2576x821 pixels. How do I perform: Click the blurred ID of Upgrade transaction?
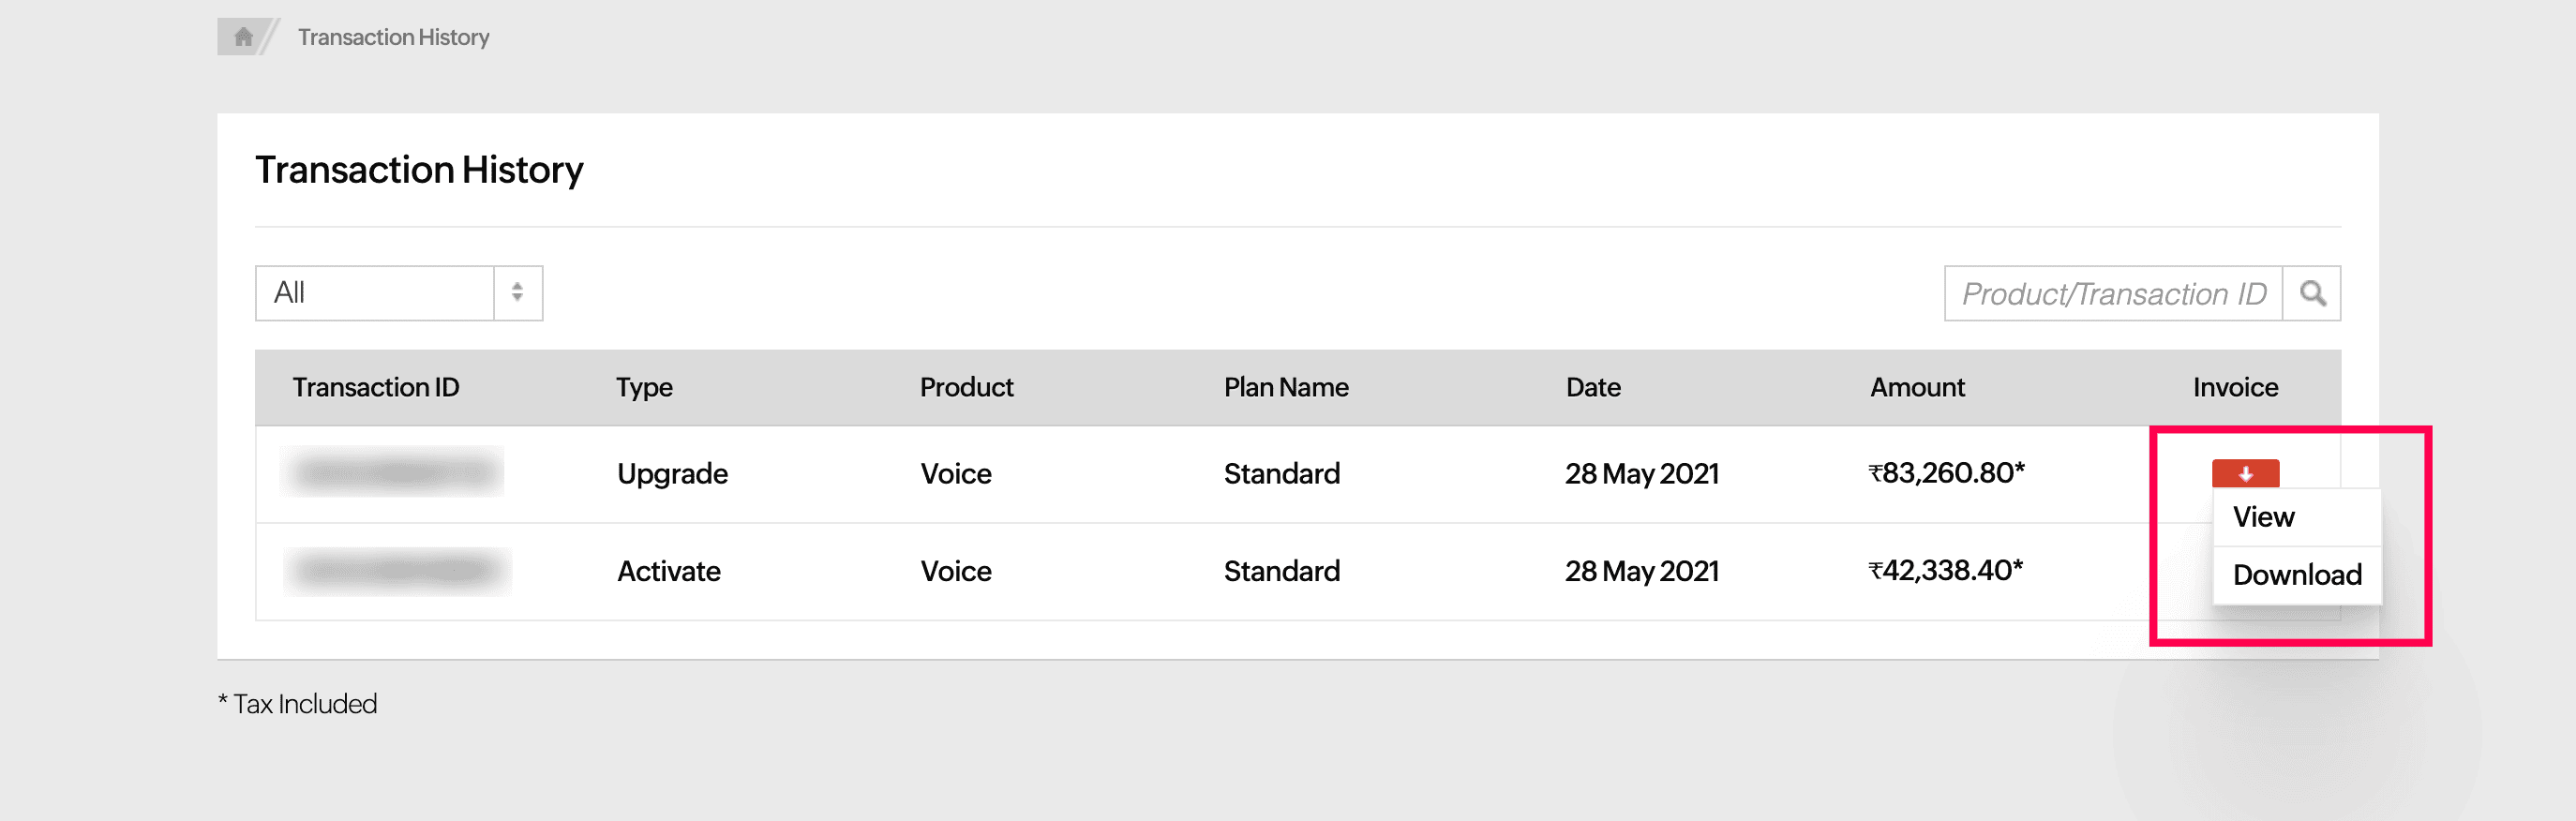click(394, 472)
